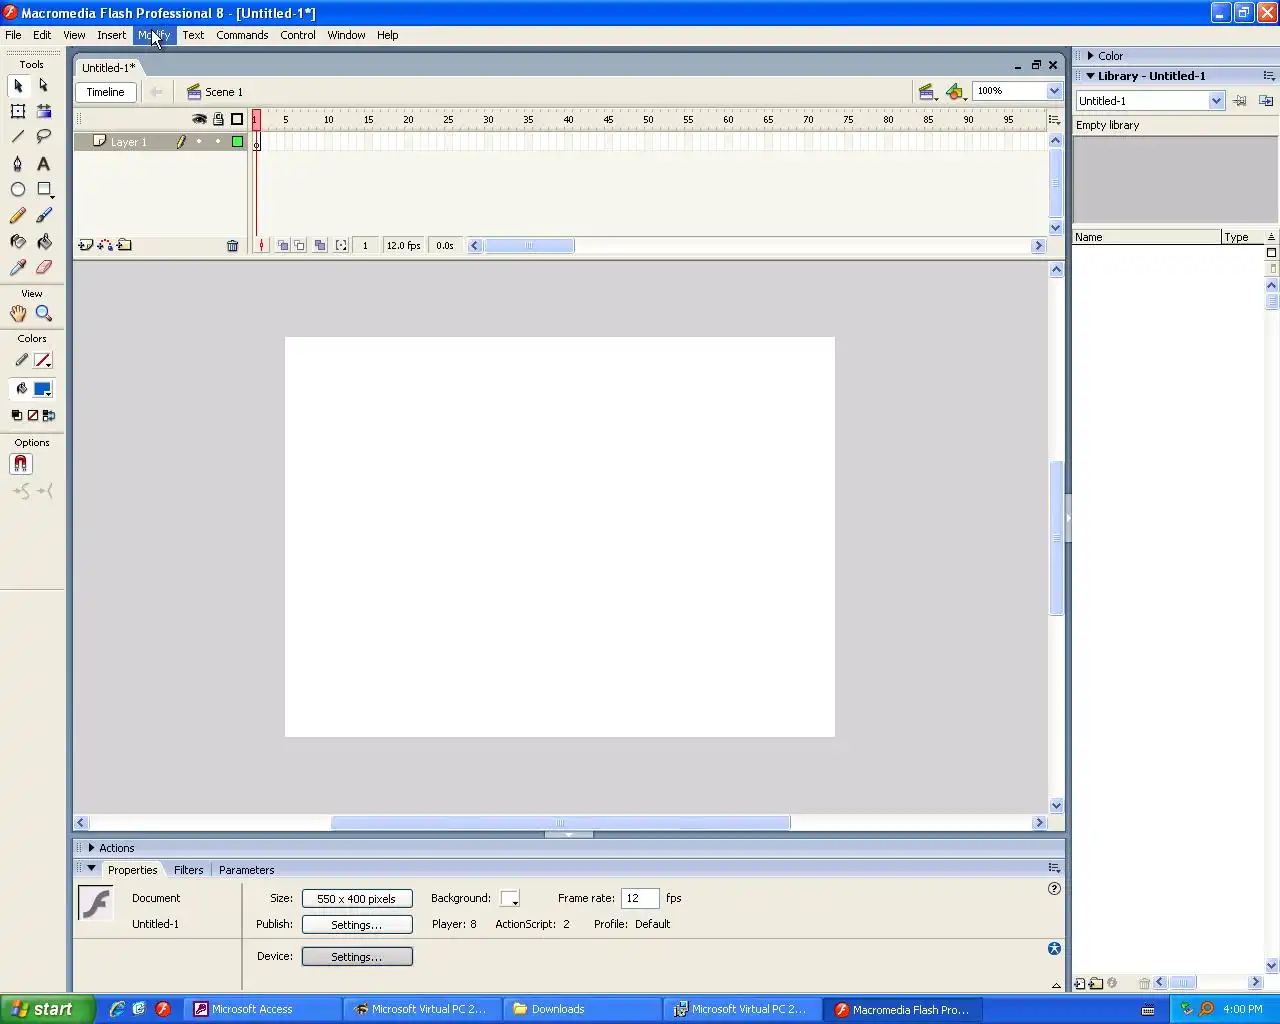Toggle show/hide all layers eye icon

pos(199,119)
